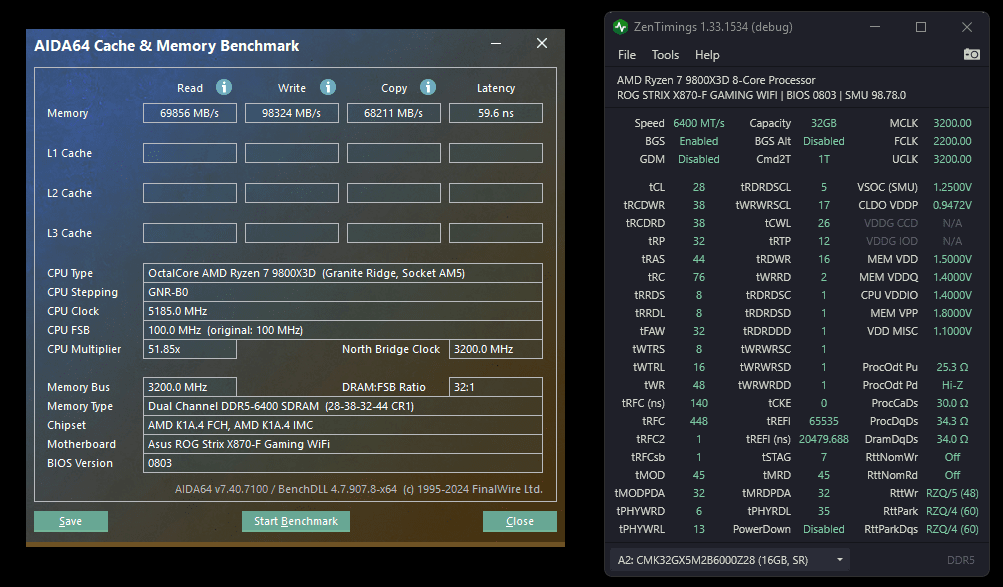
Task: Click the tREFI (ns) value 20479.688
Action: (x=824, y=439)
